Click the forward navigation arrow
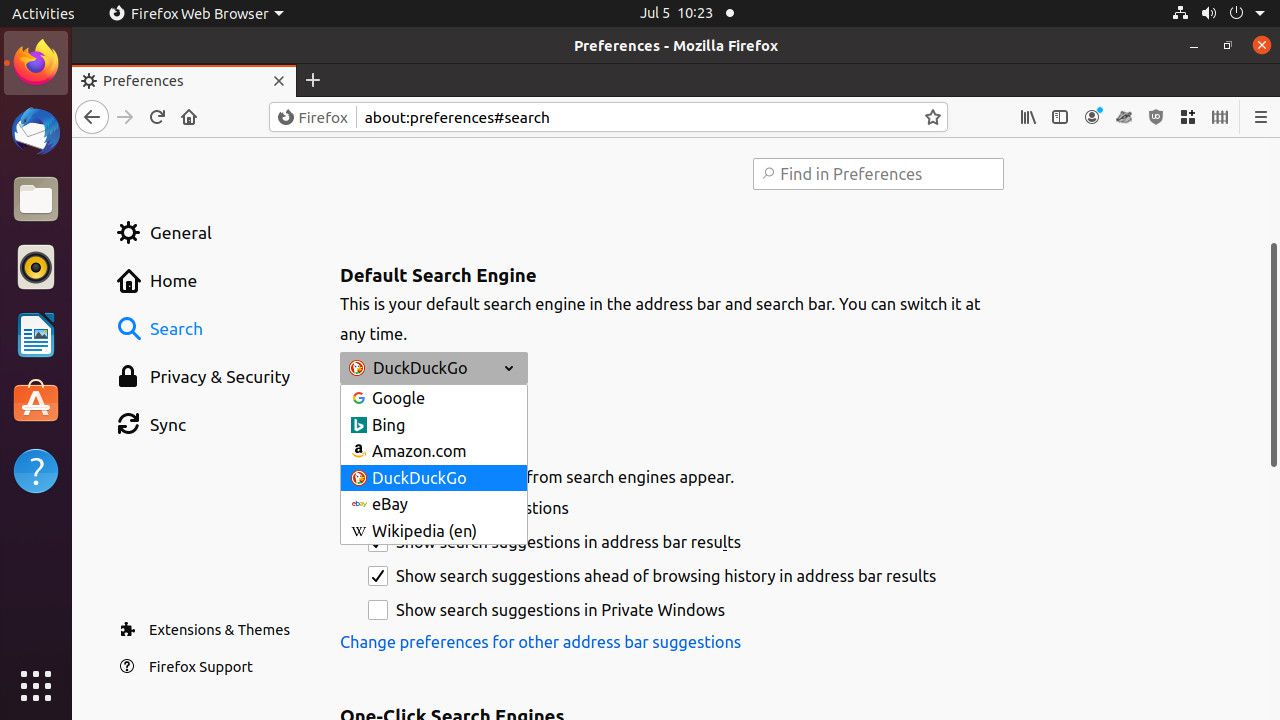This screenshot has width=1280, height=720. click(125, 117)
